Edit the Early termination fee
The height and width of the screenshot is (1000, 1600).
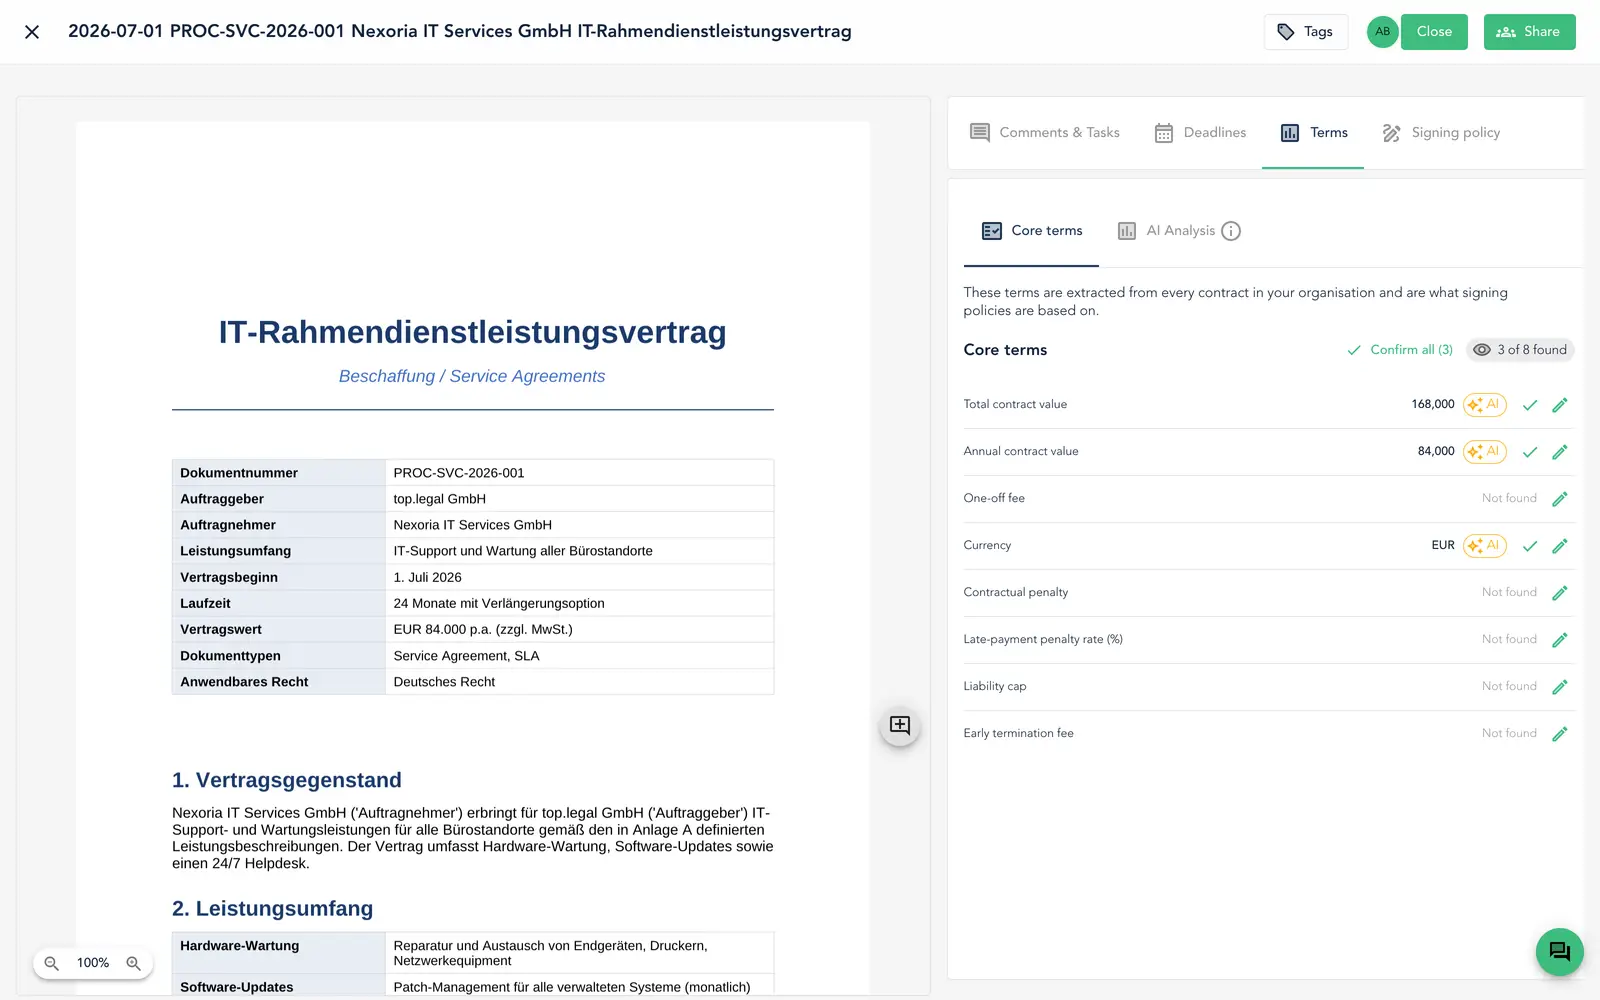coord(1560,734)
